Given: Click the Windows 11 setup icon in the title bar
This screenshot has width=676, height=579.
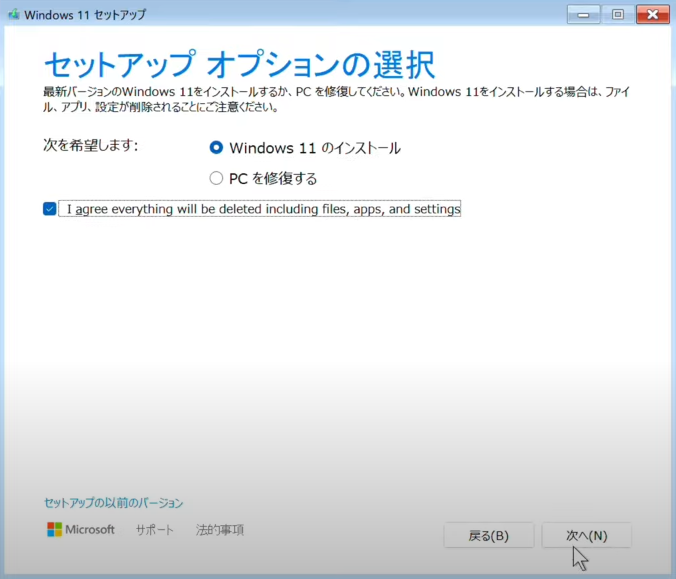Looking at the screenshot, I should click(13, 15).
